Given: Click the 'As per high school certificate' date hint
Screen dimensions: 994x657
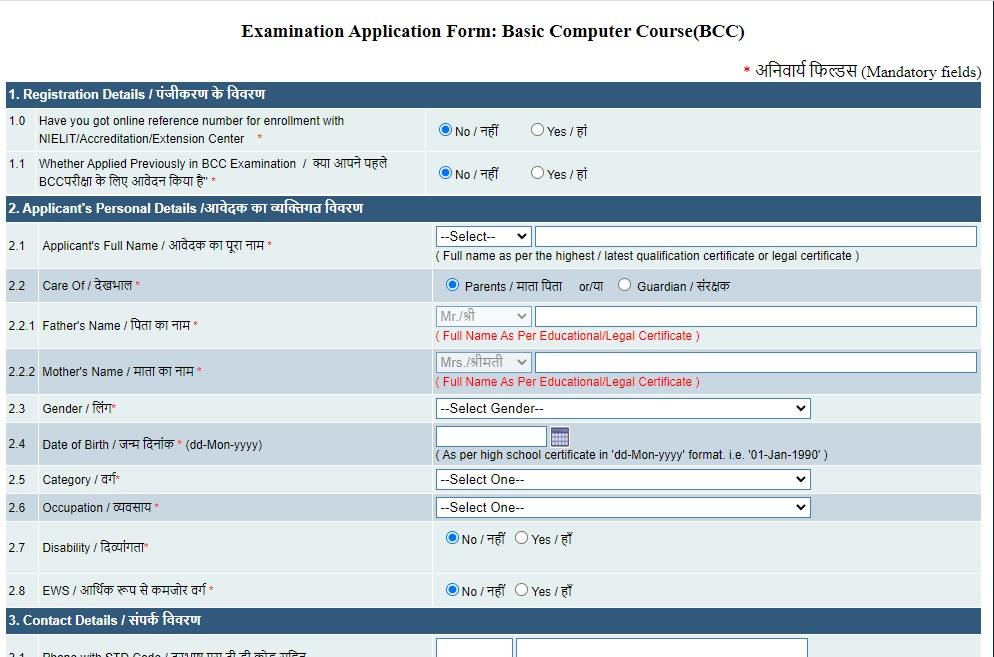Looking at the screenshot, I should (631, 455).
